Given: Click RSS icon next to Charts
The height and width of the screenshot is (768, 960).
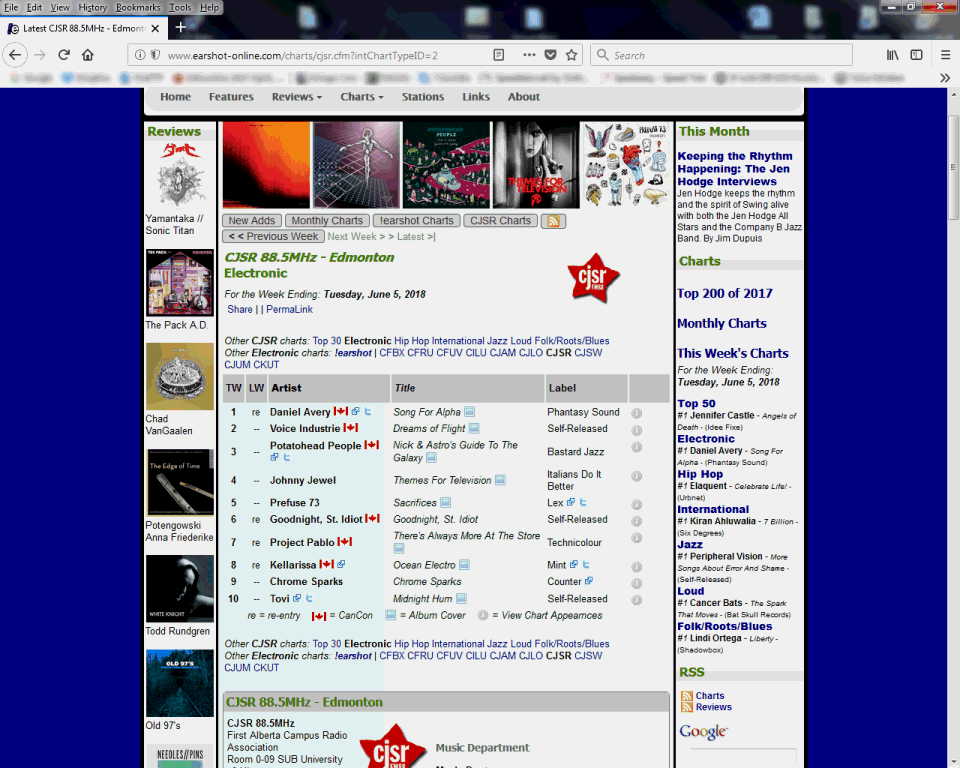Looking at the screenshot, I should 687,696.
